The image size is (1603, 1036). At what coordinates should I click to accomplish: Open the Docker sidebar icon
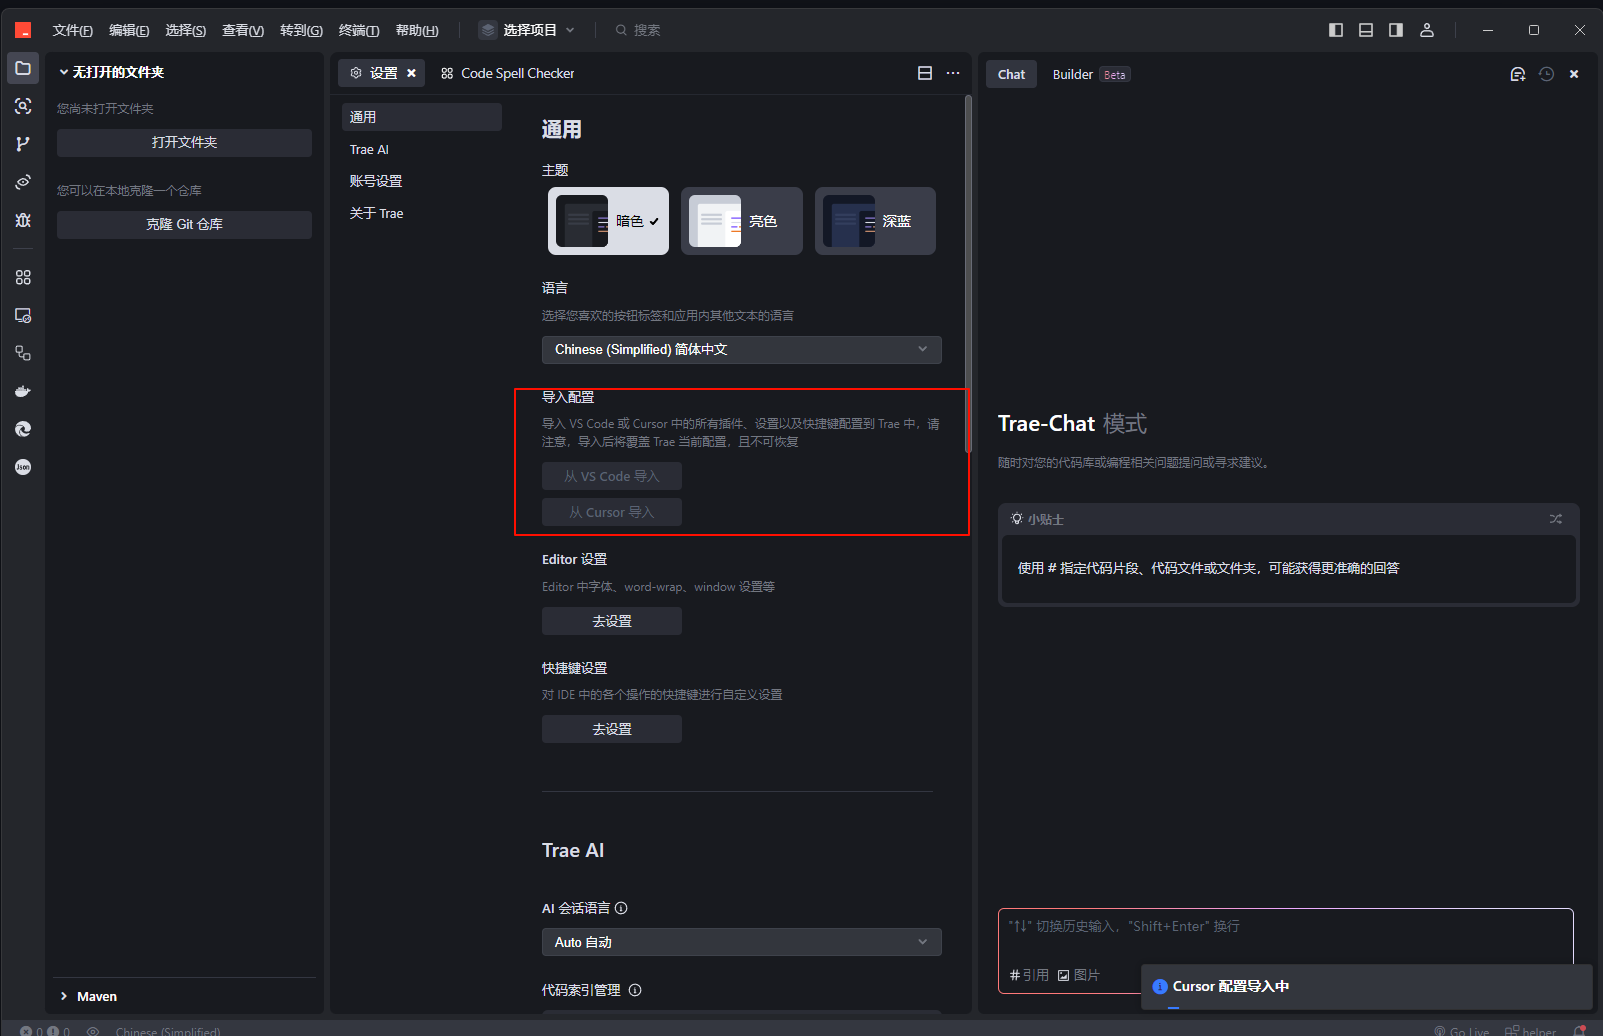tap(23, 391)
